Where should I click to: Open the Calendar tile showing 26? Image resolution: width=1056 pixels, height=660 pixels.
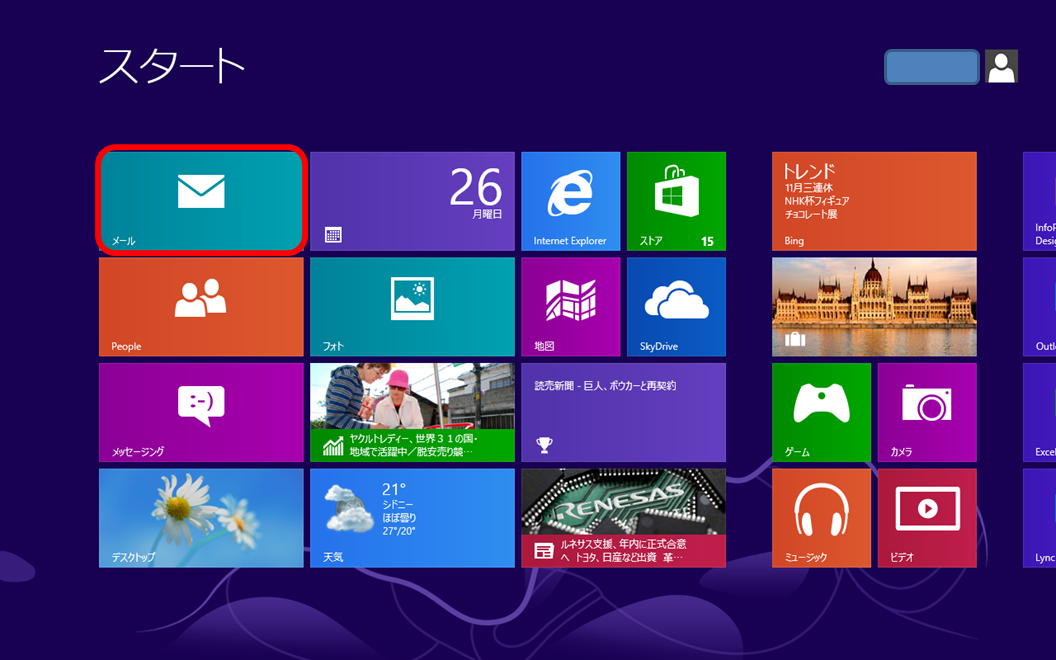[412, 200]
